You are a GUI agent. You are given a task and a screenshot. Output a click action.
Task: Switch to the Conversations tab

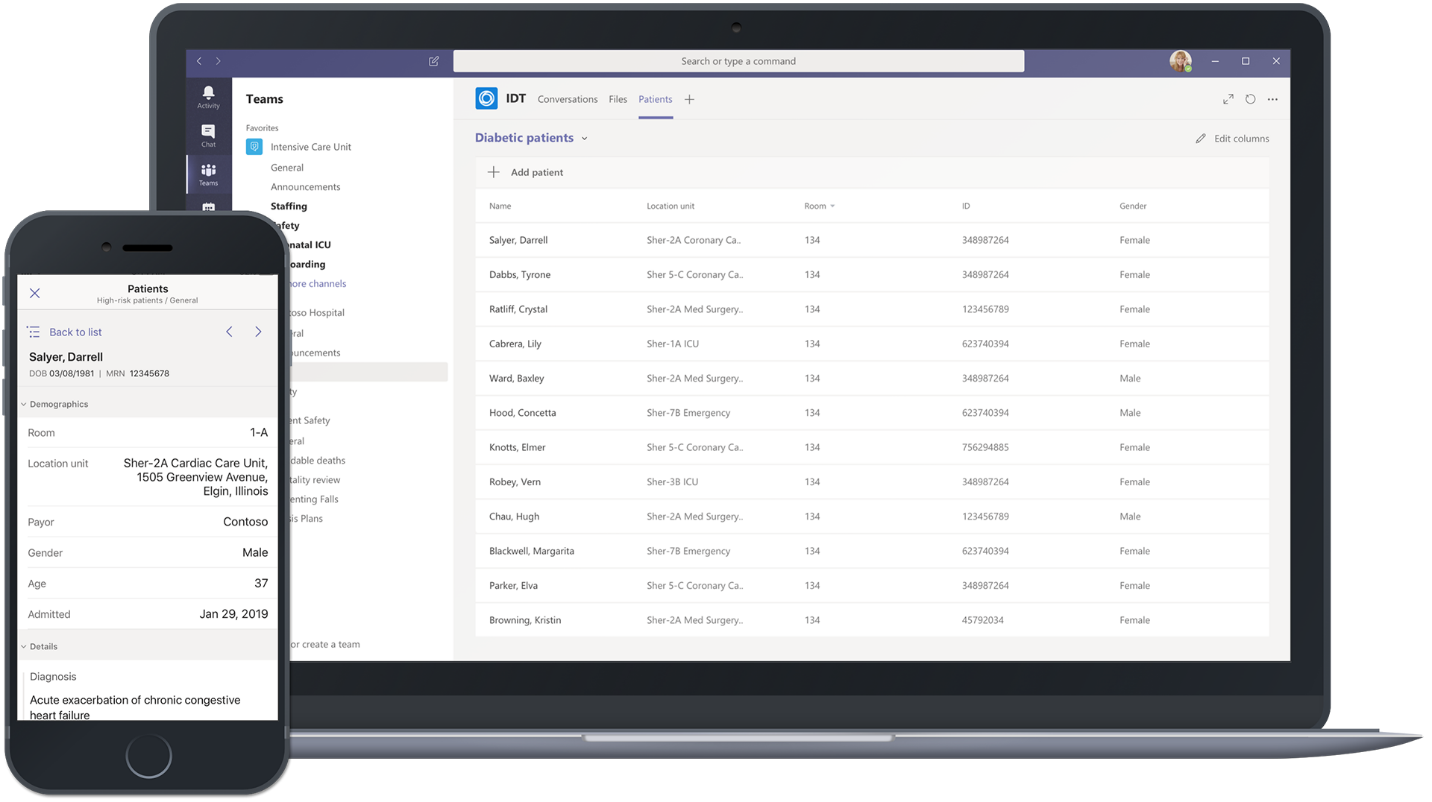click(567, 99)
